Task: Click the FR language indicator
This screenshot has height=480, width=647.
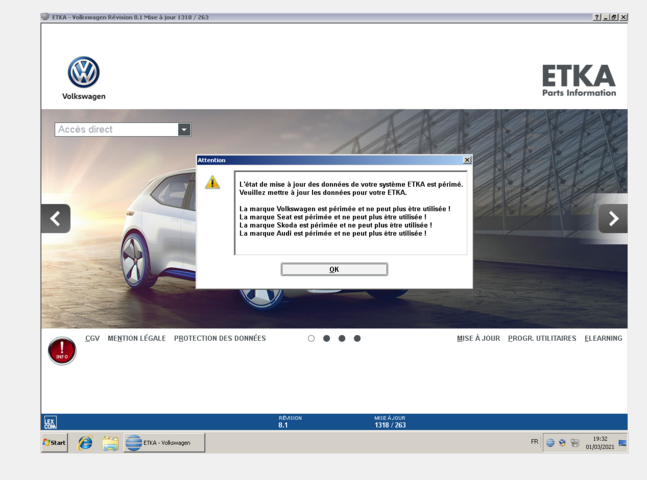Action: coord(534,442)
